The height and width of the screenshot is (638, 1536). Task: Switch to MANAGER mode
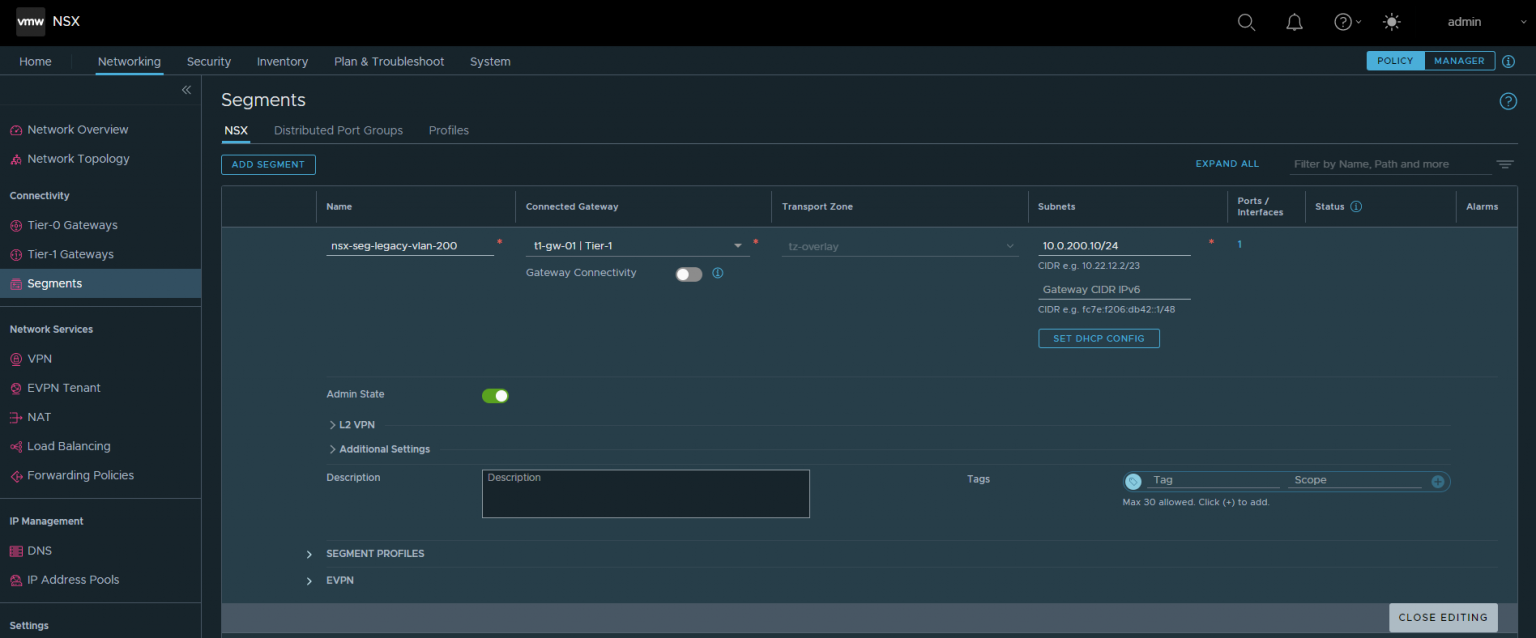[1459, 60]
